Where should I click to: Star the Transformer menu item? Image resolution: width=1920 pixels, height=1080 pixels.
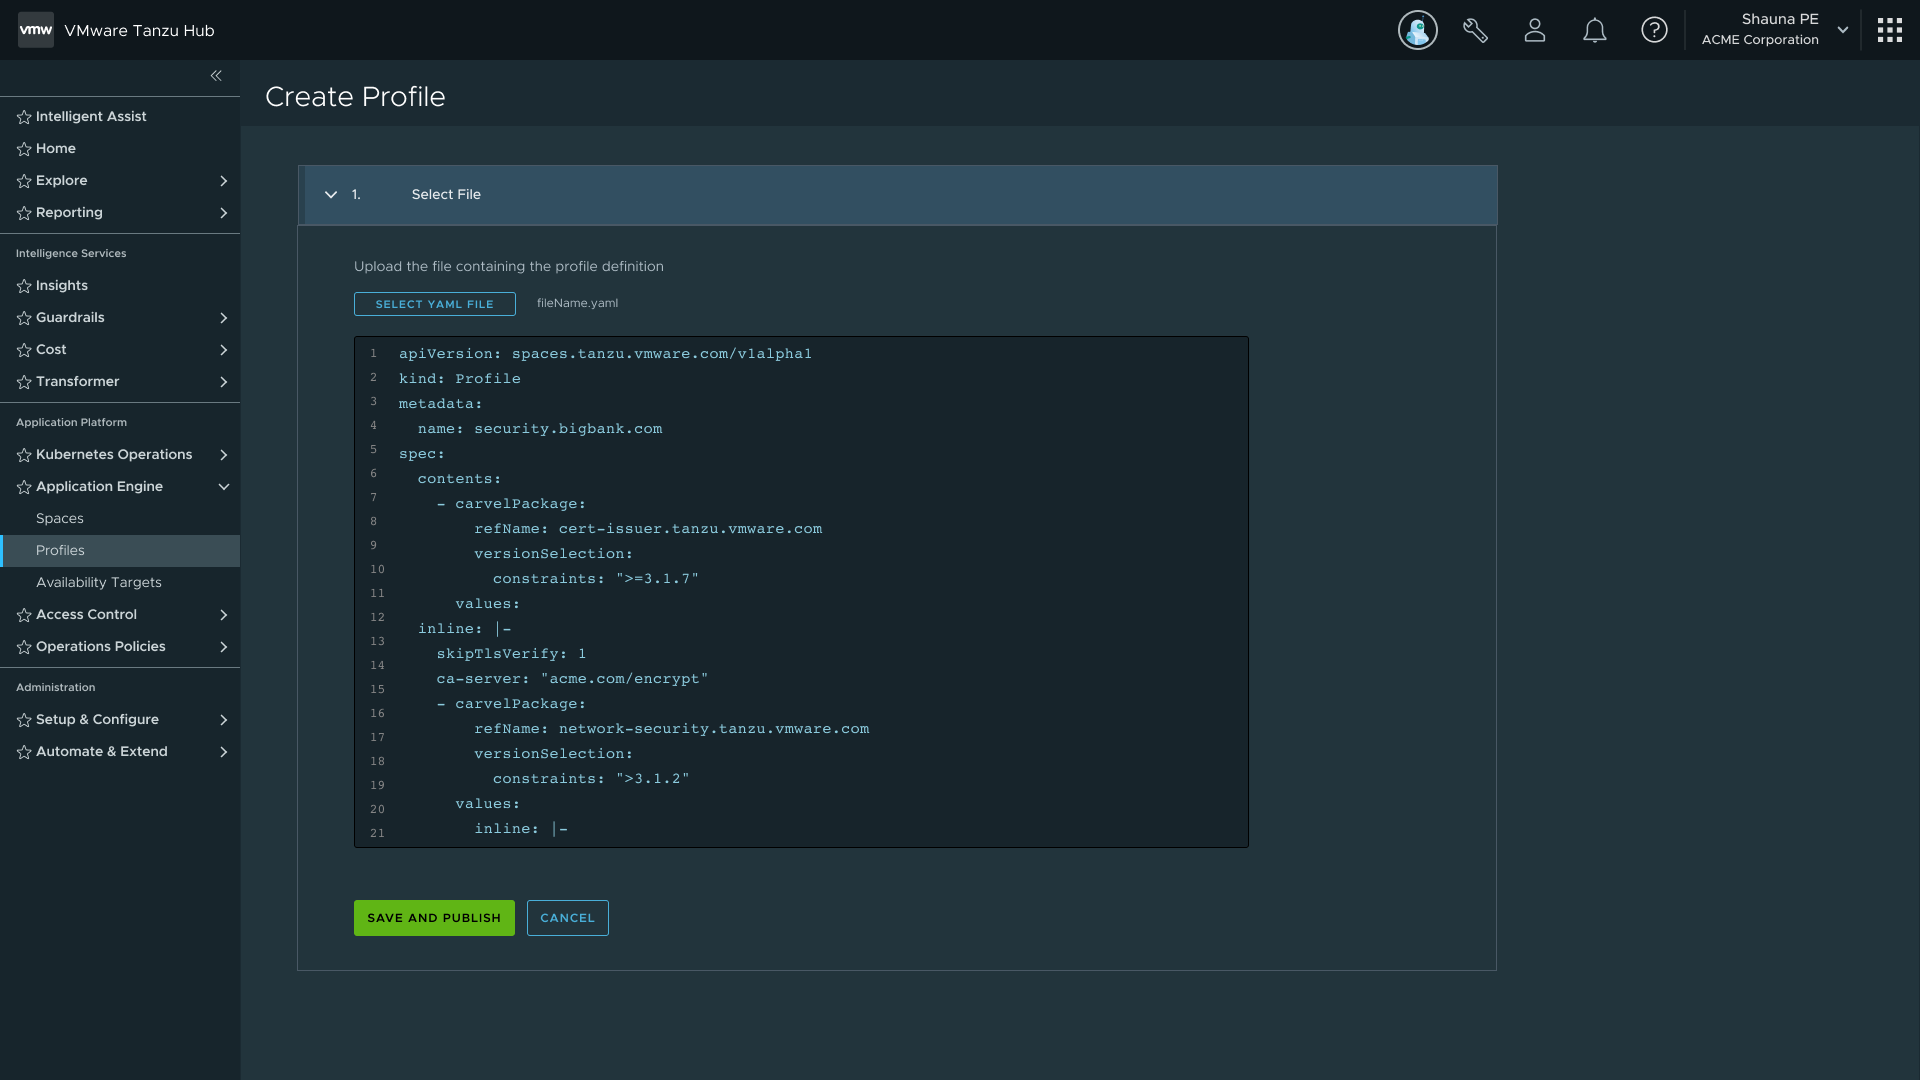coord(24,382)
